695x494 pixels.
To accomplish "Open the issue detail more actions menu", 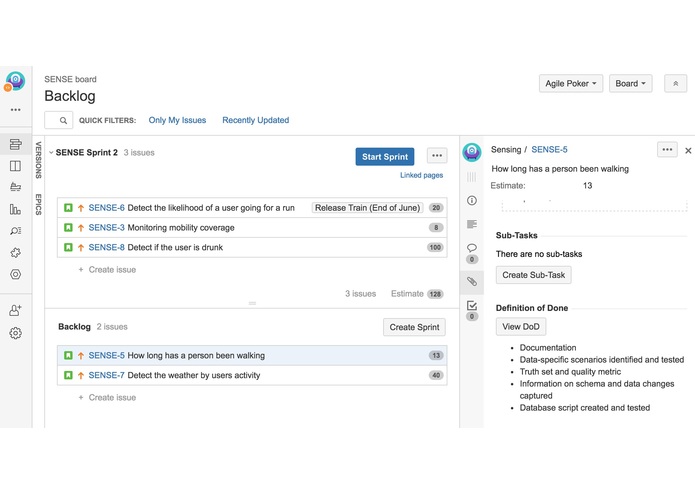I will [x=667, y=150].
